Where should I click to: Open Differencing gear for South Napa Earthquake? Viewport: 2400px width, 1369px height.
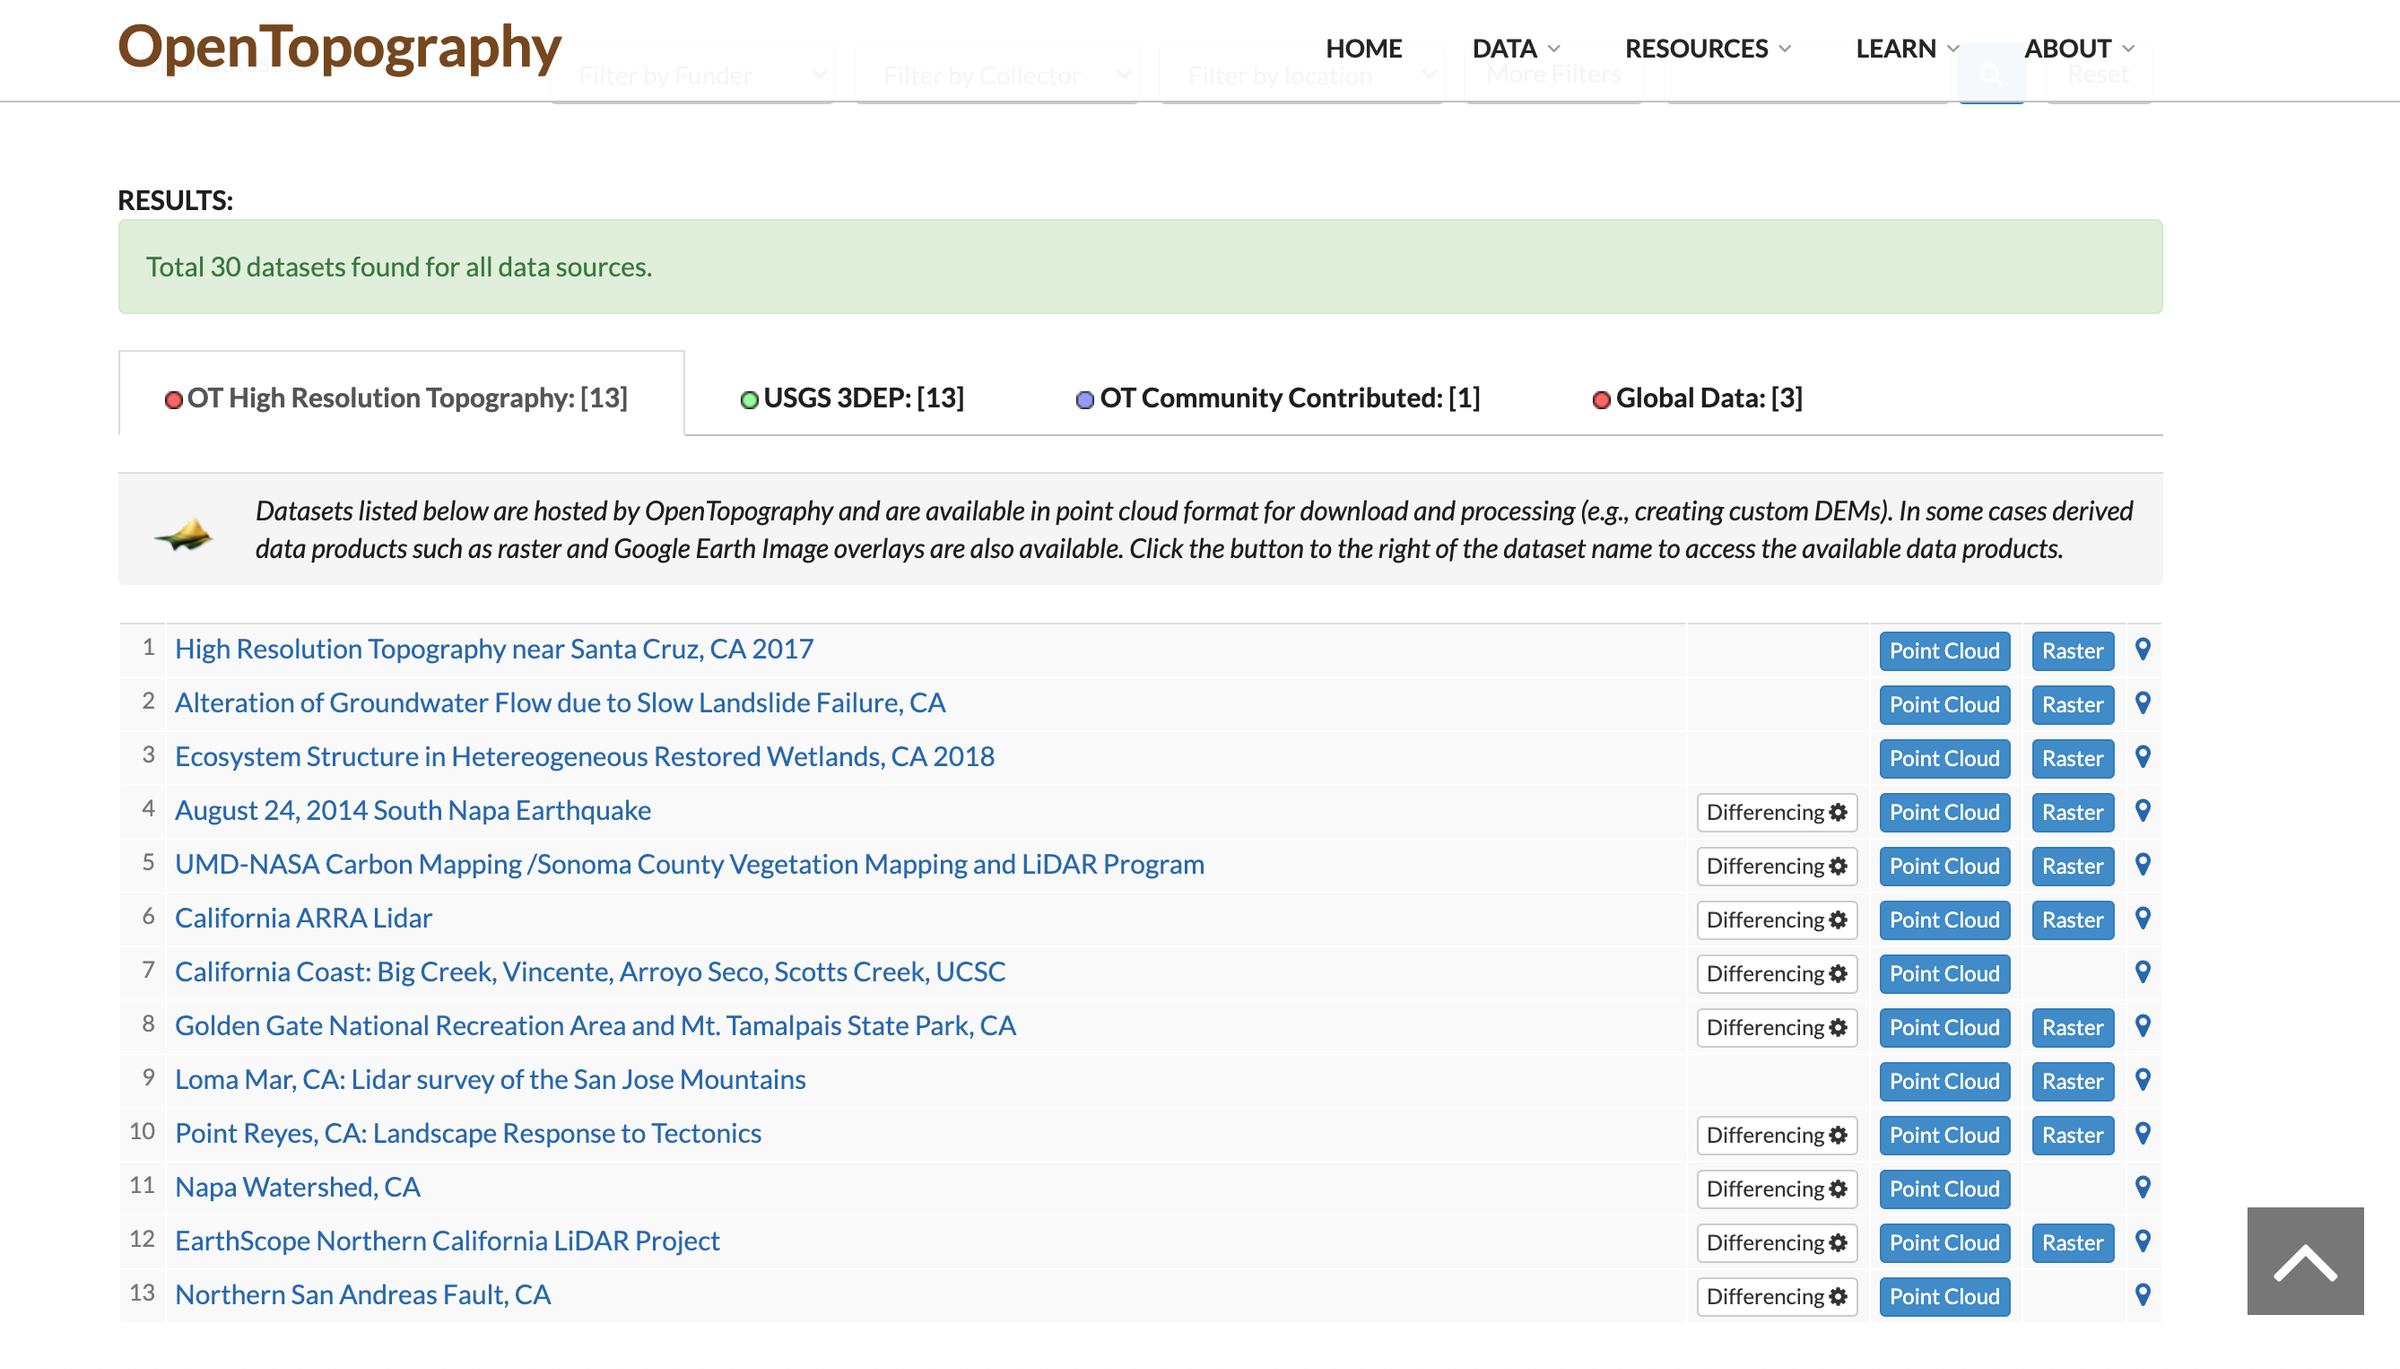click(x=1776, y=812)
